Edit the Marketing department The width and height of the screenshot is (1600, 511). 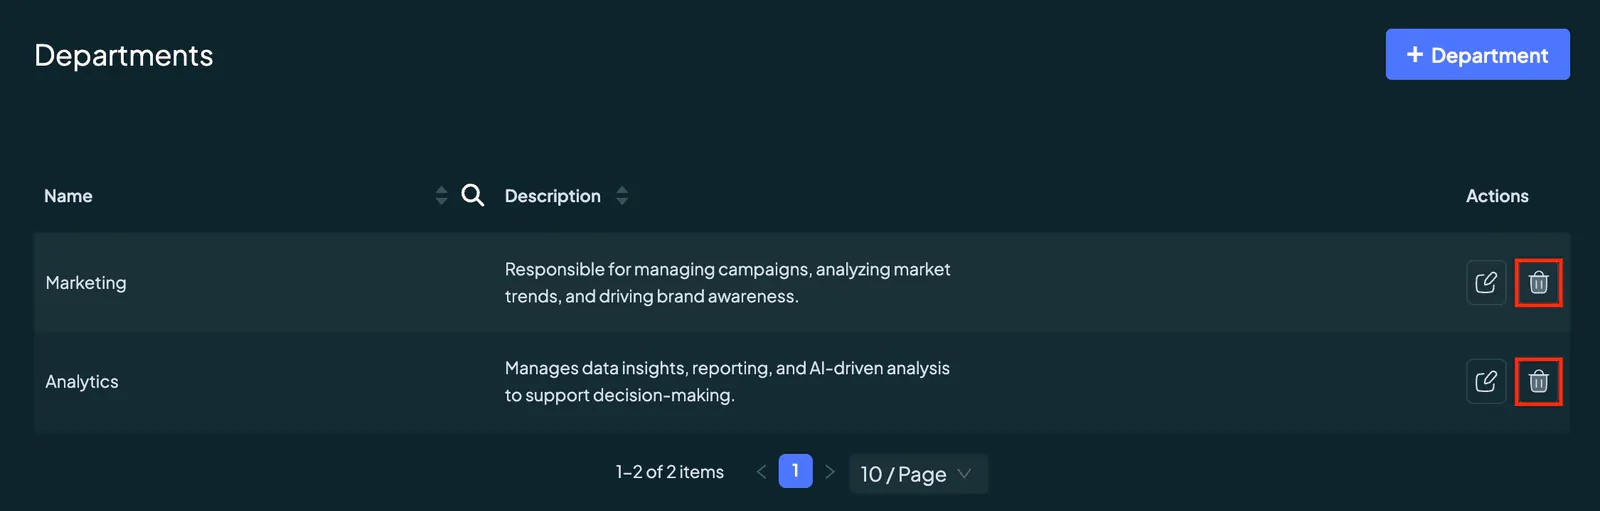[1486, 283]
